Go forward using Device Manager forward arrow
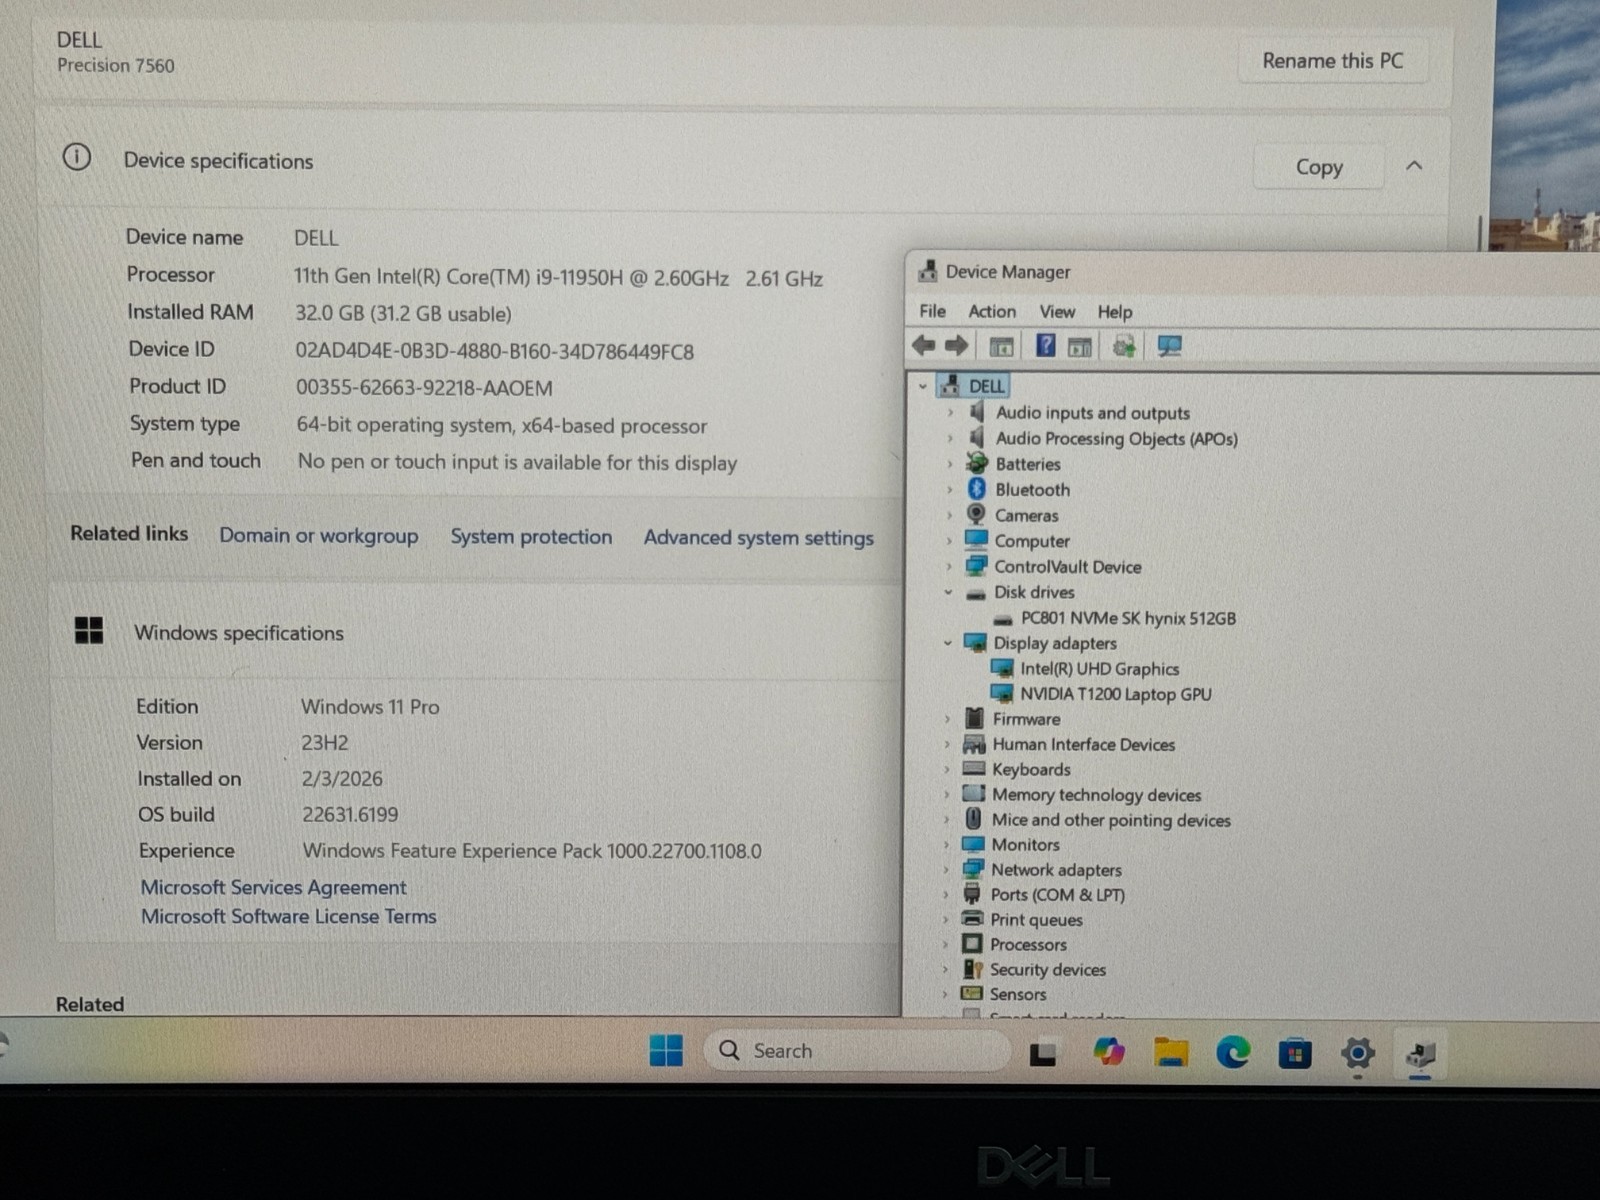 957,346
